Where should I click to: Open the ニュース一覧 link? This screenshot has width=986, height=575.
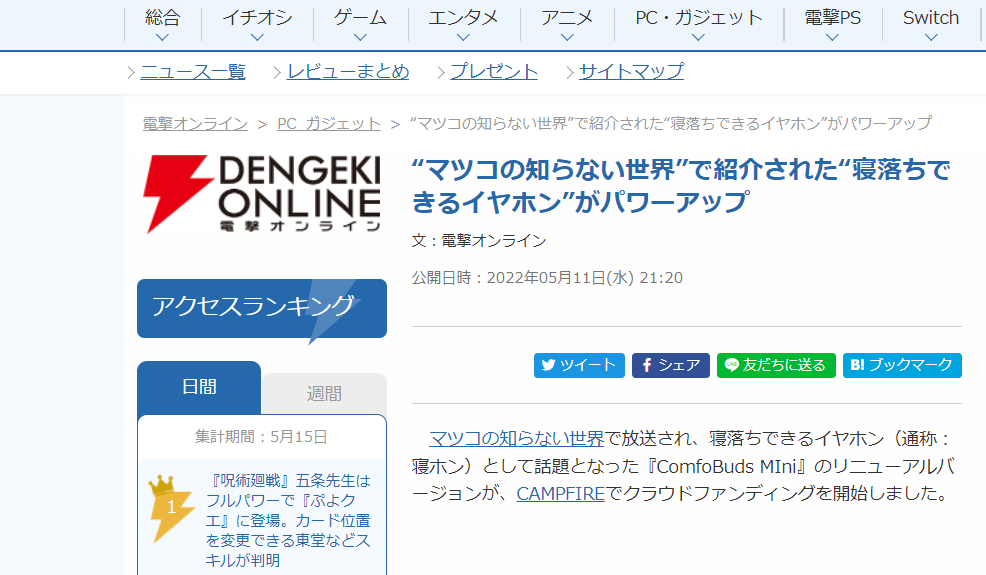pyautogui.click(x=192, y=72)
